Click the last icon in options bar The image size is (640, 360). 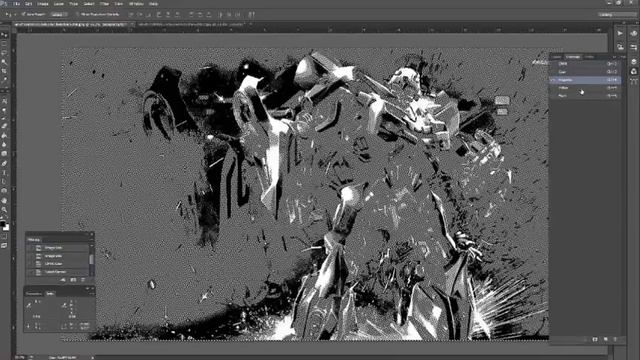coord(251,14)
